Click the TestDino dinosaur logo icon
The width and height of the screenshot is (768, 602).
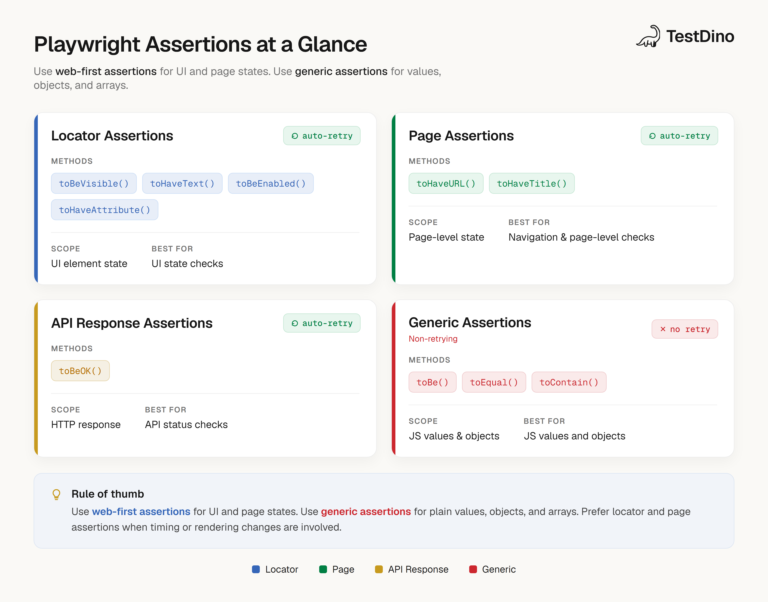(x=648, y=36)
